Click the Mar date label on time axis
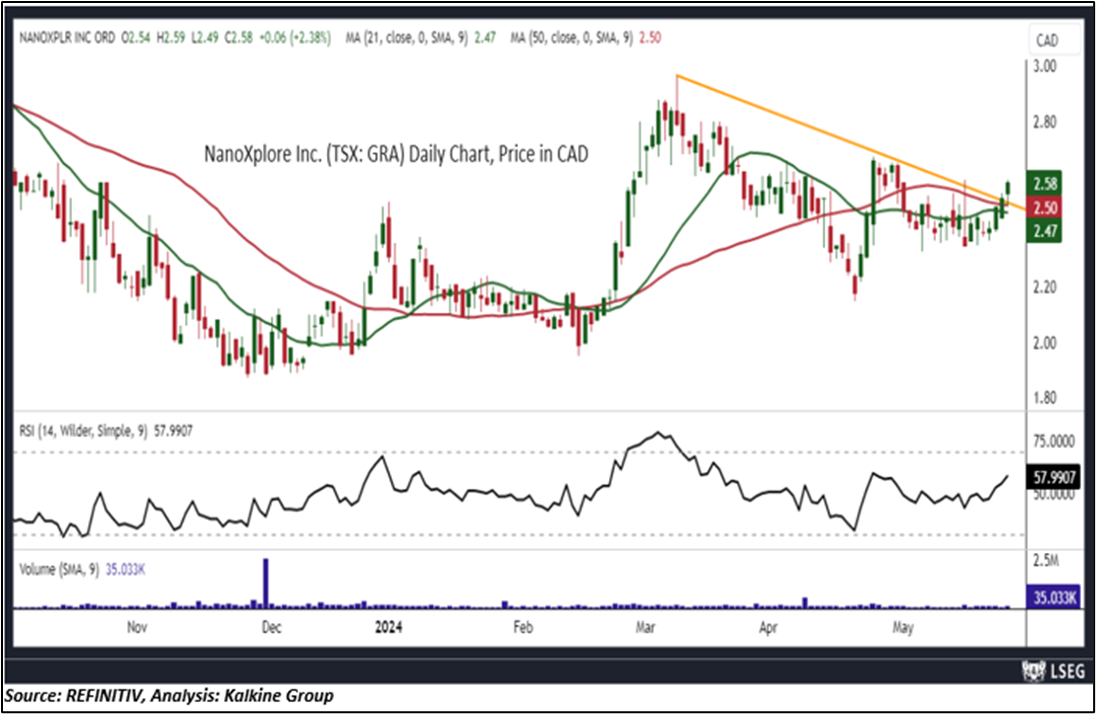The image size is (1096, 714). 645,627
